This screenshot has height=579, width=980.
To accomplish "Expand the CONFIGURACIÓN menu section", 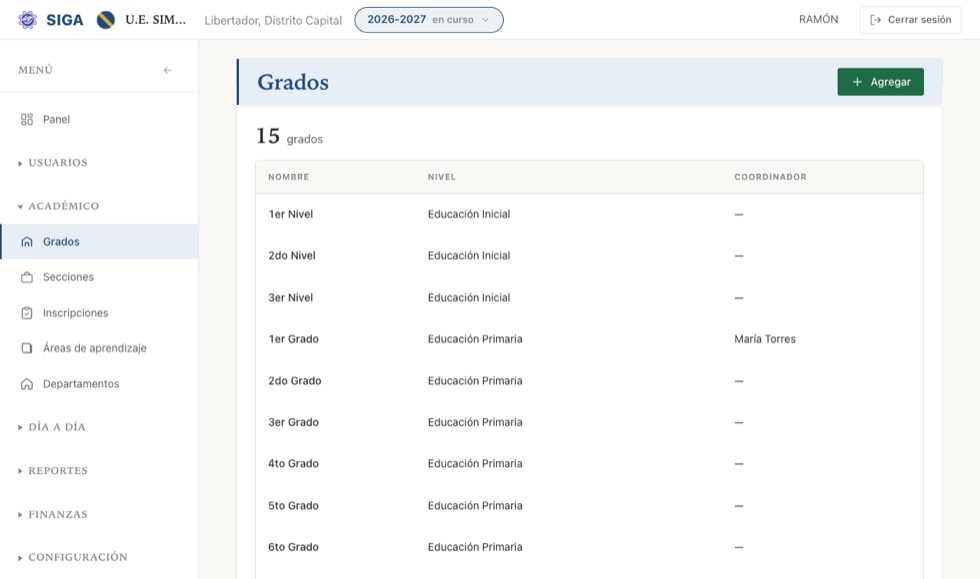I will tap(72, 557).
